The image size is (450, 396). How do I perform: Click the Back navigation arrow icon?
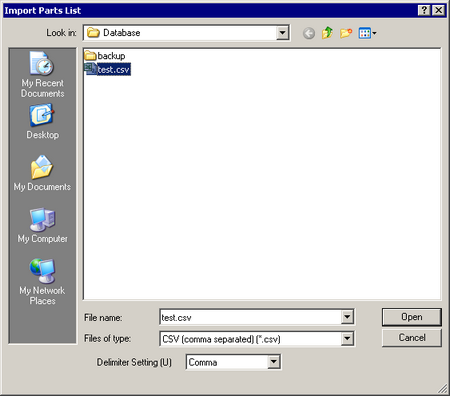[309, 33]
